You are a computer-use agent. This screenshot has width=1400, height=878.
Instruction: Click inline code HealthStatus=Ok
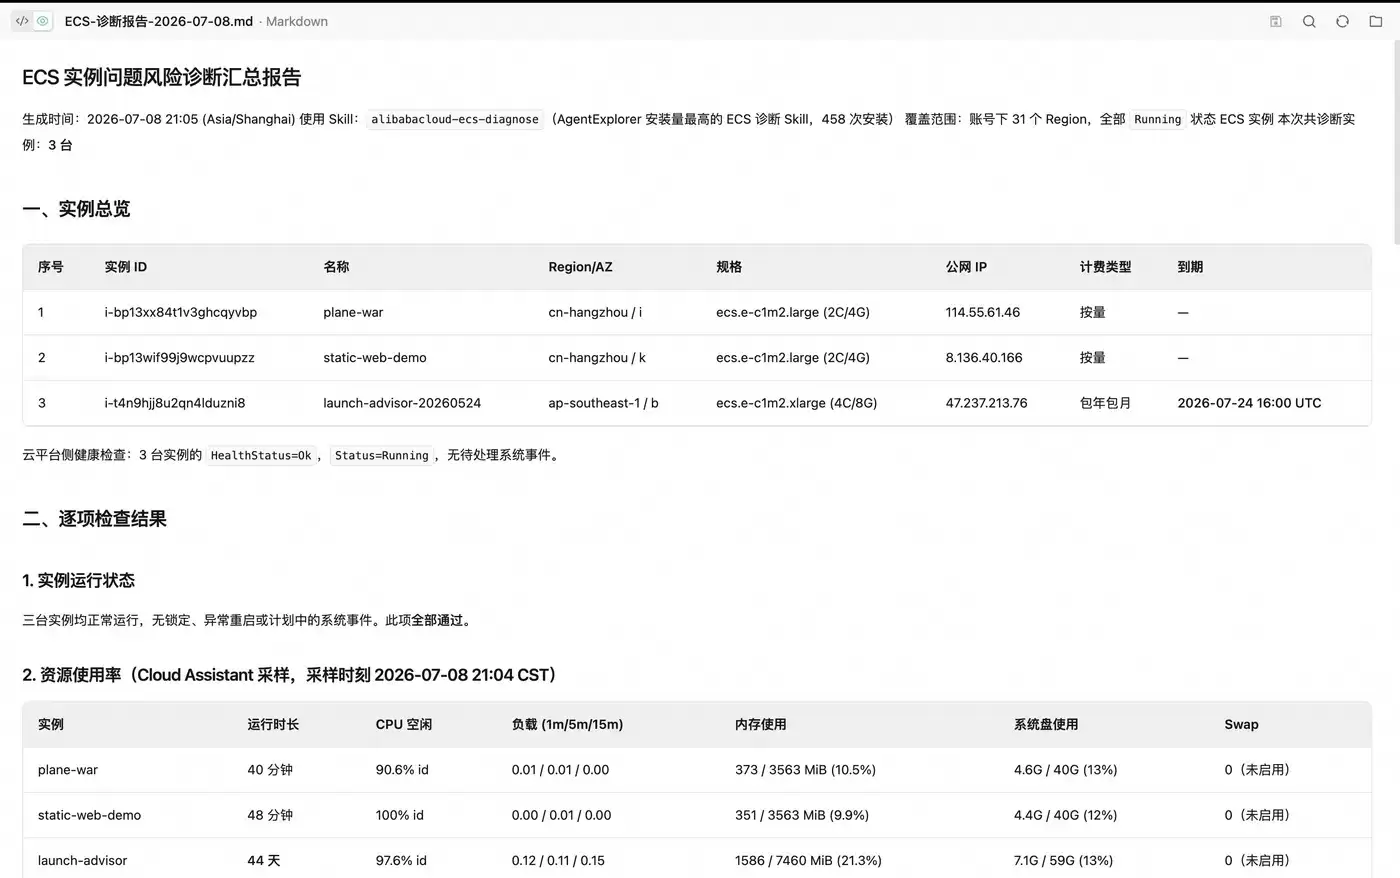[261, 455]
